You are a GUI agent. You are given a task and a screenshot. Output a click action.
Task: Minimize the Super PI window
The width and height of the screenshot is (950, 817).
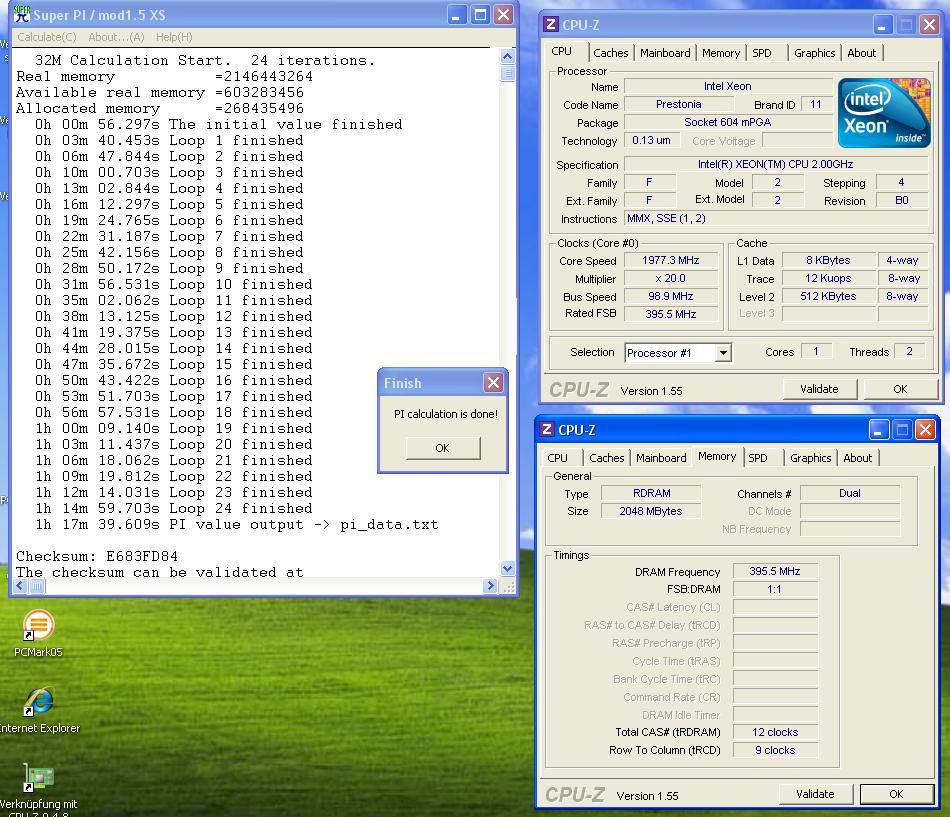[x=457, y=15]
